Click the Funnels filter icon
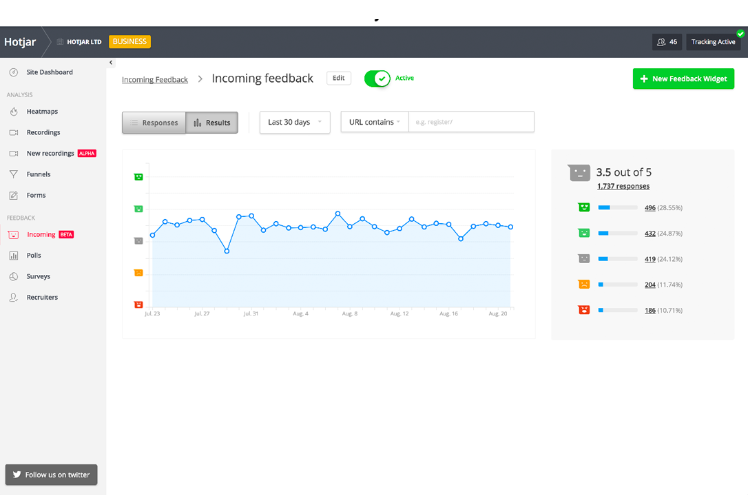Image resolution: width=748 pixels, height=495 pixels. tap(13, 174)
